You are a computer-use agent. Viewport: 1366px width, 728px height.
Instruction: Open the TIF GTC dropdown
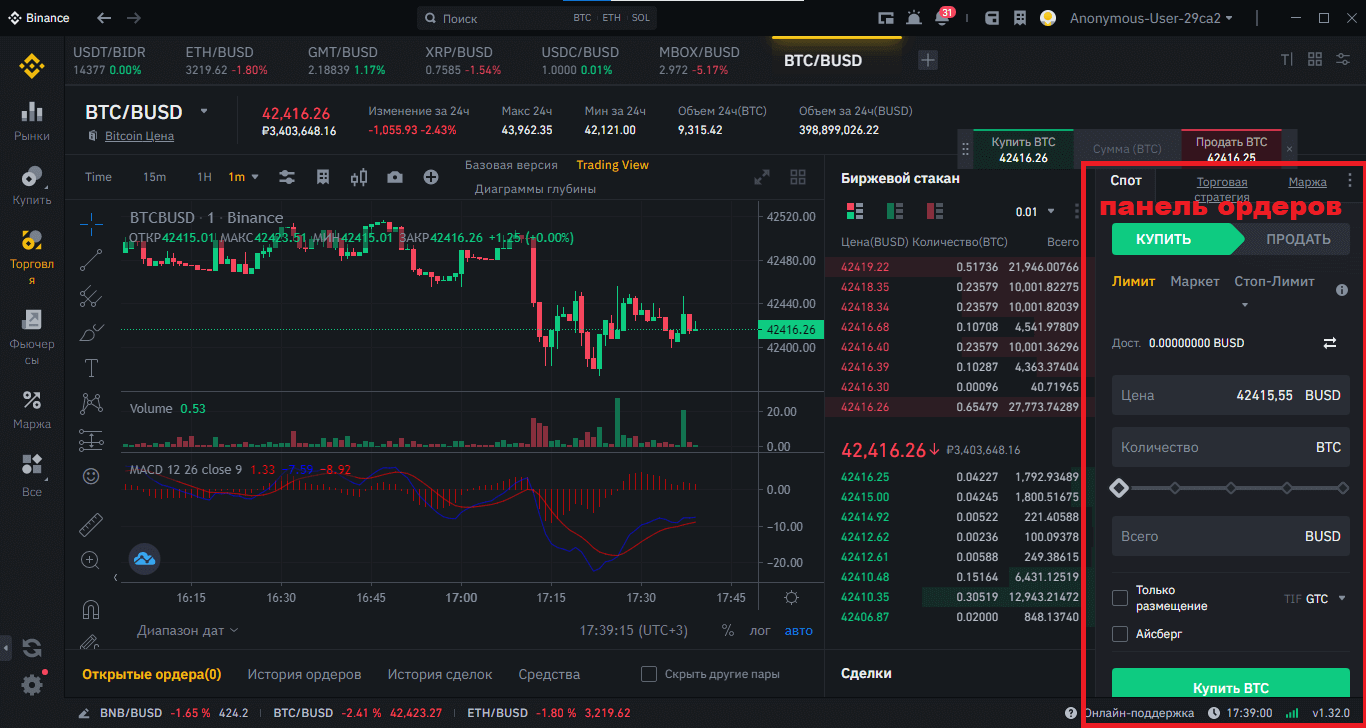(1322, 599)
